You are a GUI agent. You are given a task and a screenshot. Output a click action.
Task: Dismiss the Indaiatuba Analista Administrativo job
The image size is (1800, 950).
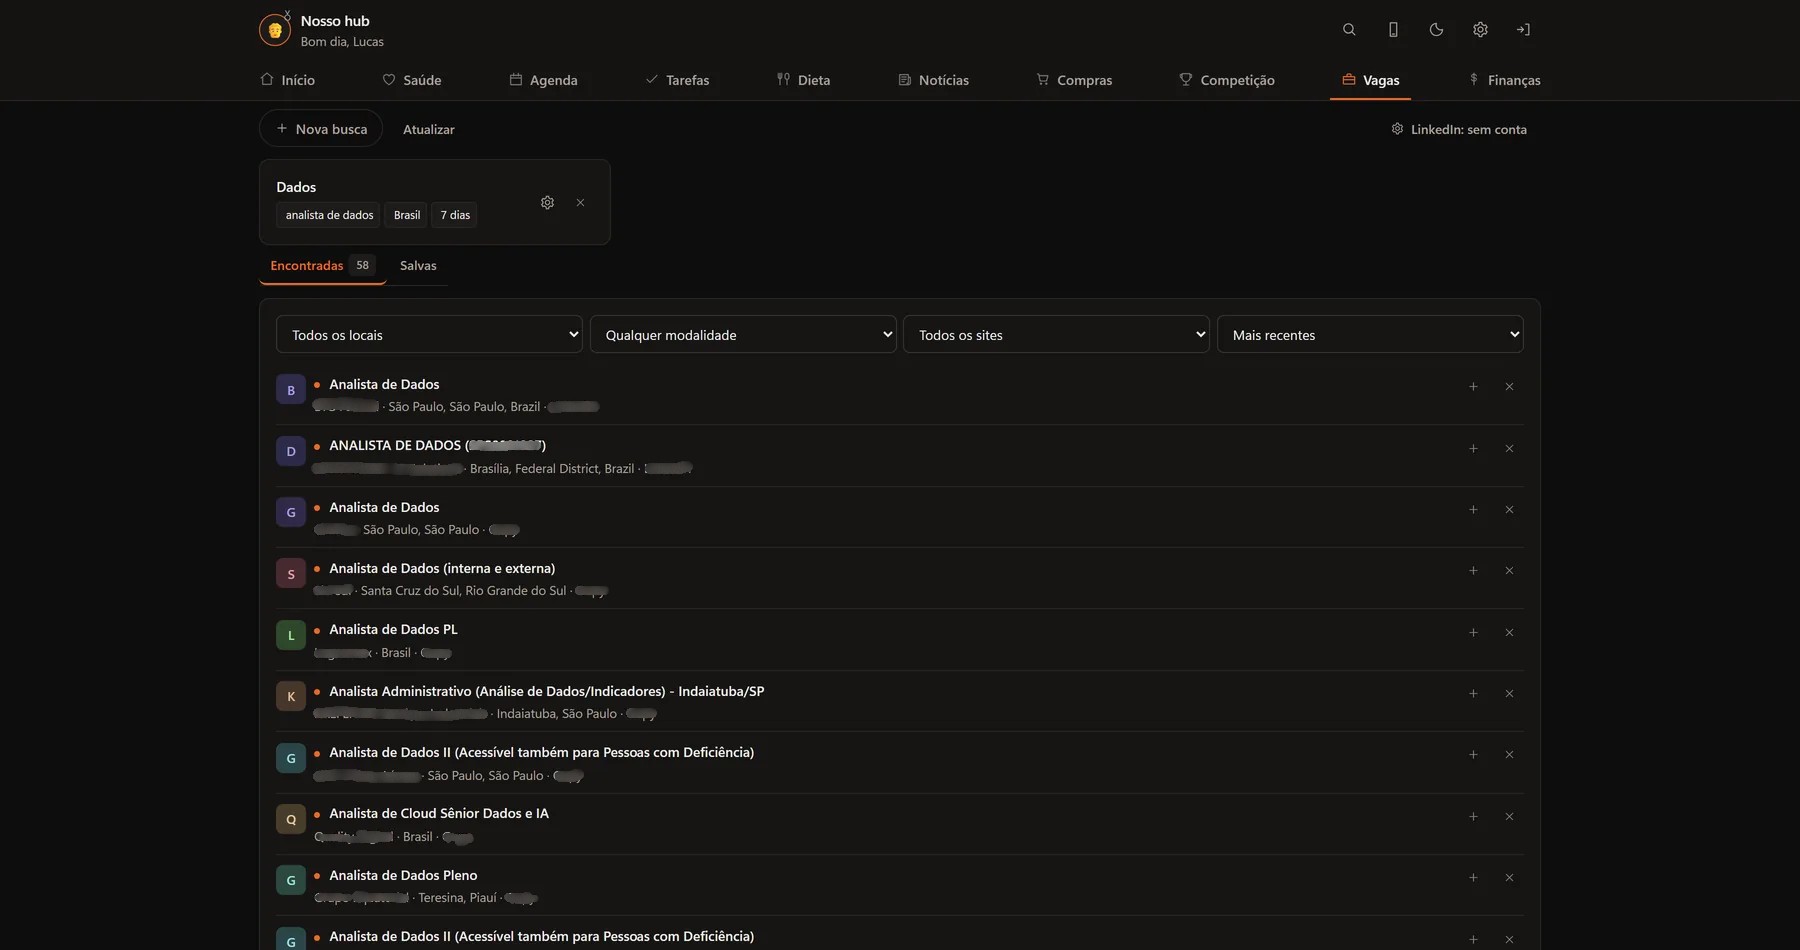tap(1509, 694)
